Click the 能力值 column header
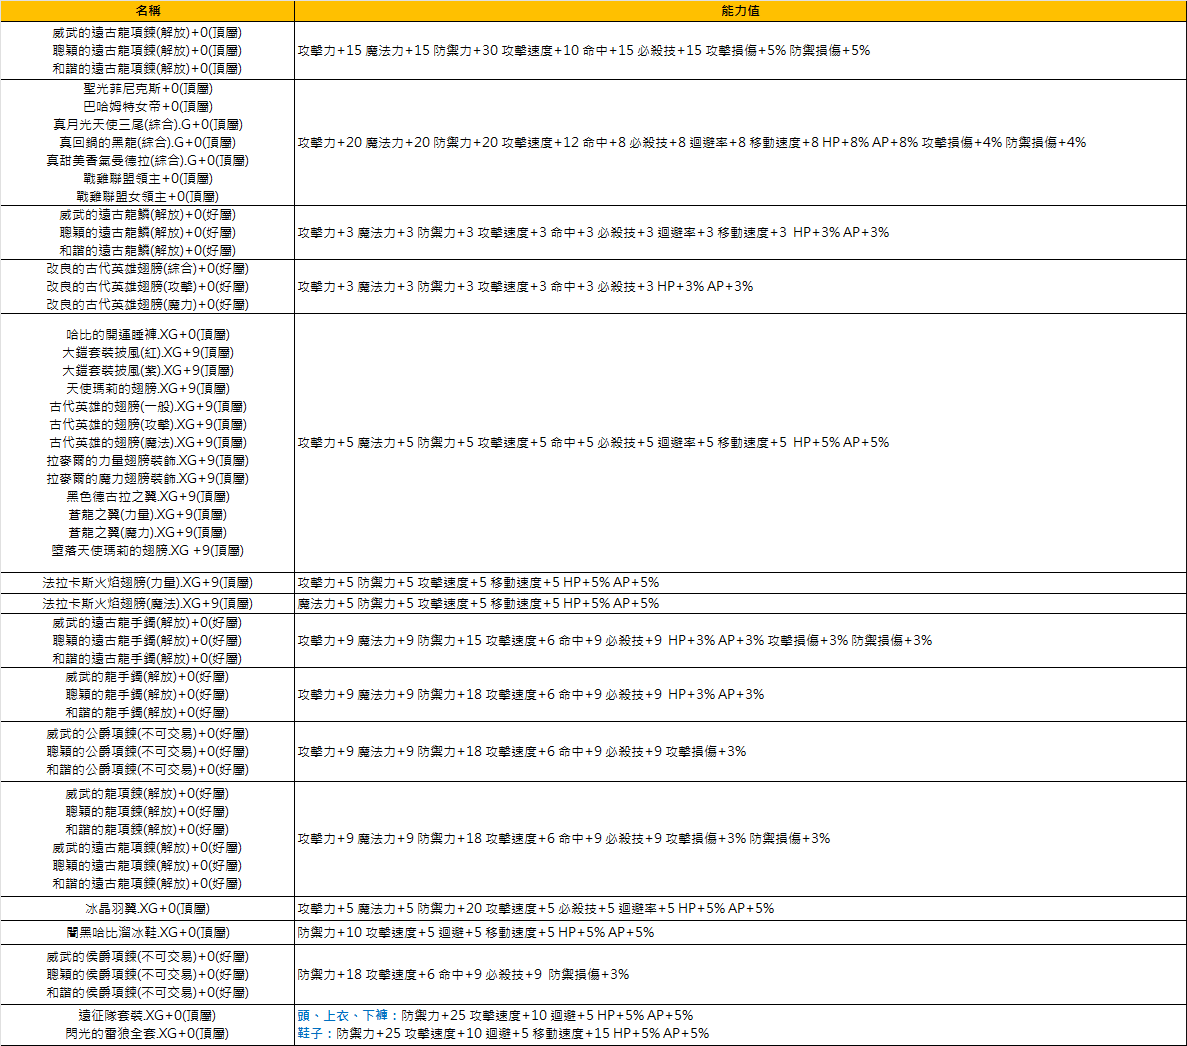This screenshot has height=1046, width=1187. (740, 10)
